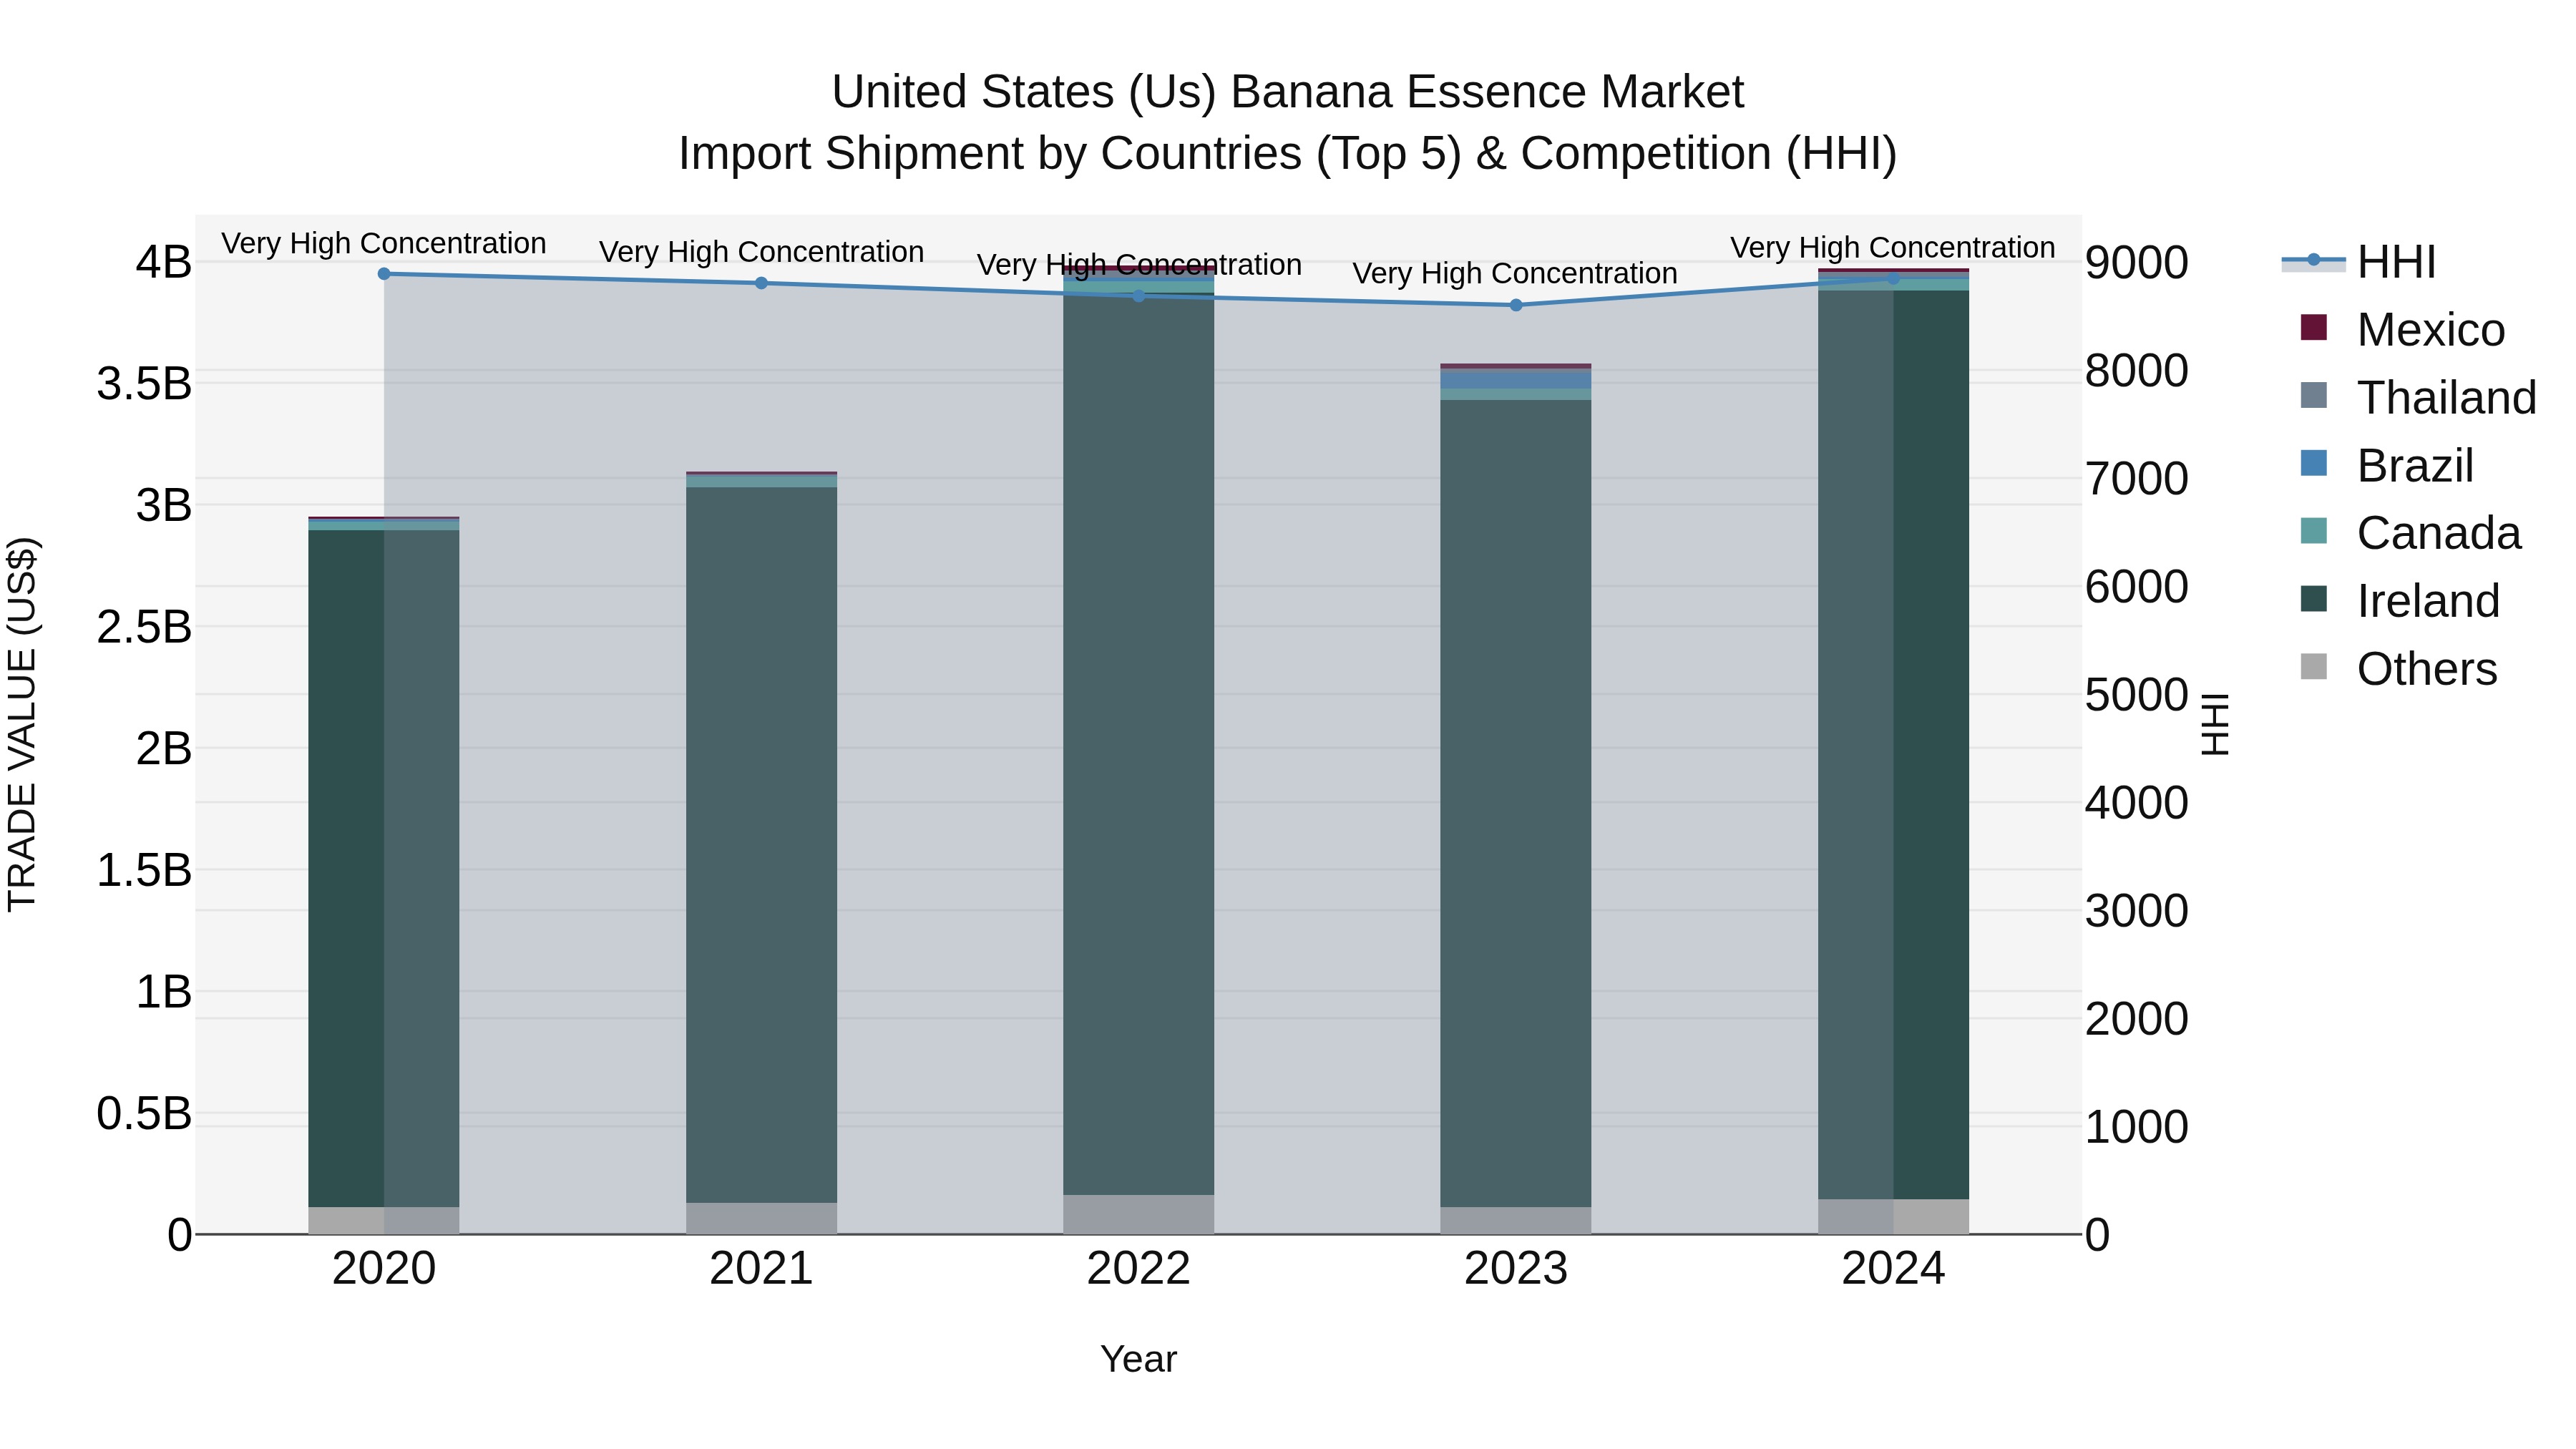Click the 2023 Ireland bar segment

pyautogui.click(x=1516, y=803)
